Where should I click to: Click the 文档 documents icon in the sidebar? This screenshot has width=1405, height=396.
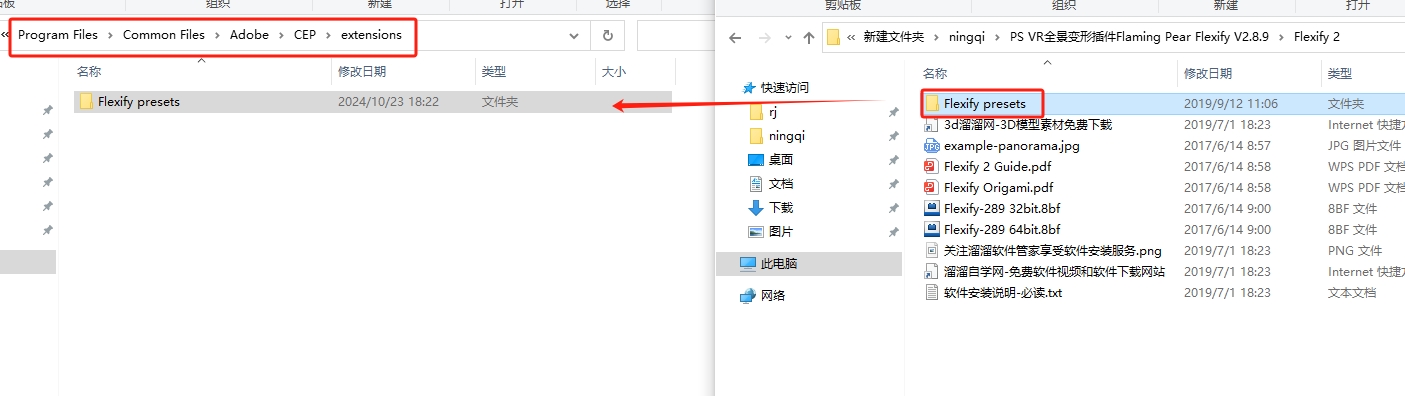[756, 184]
